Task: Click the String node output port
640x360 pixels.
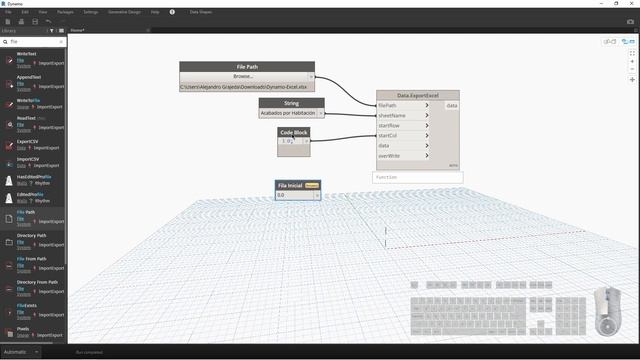Action: (x=321, y=113)
